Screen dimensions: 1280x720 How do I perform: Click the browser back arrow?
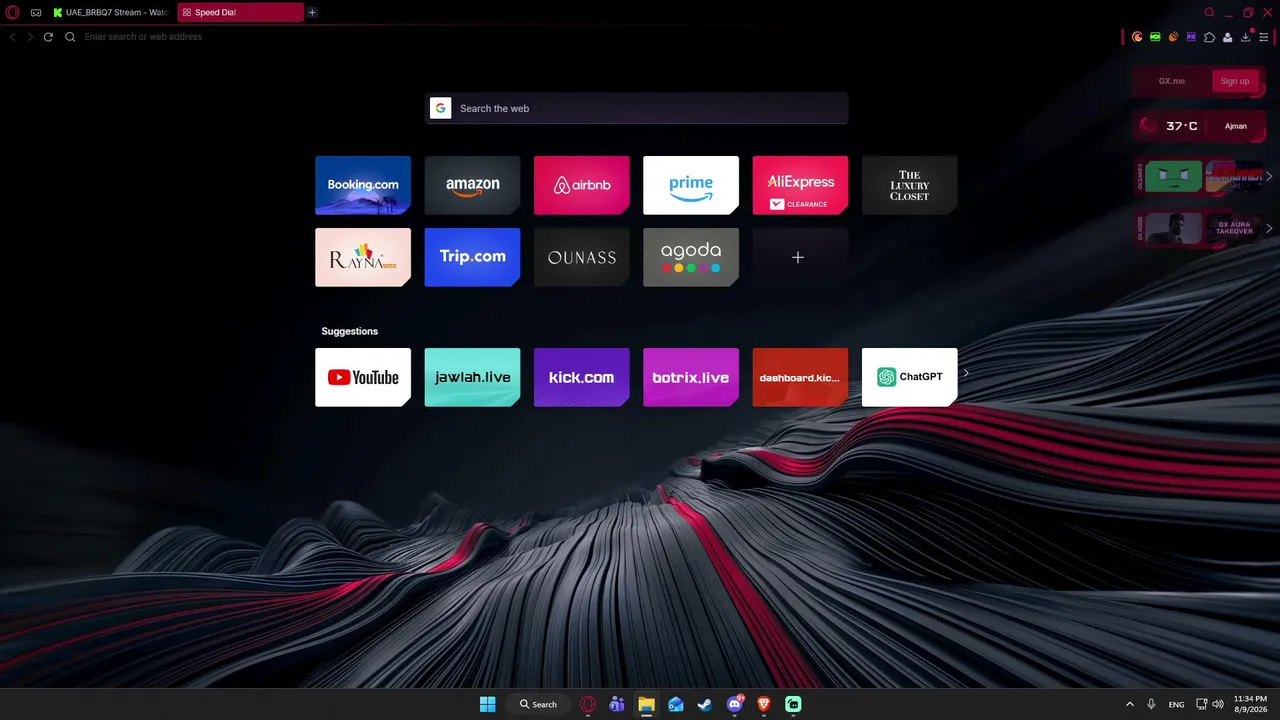click(x=13, y=37)
